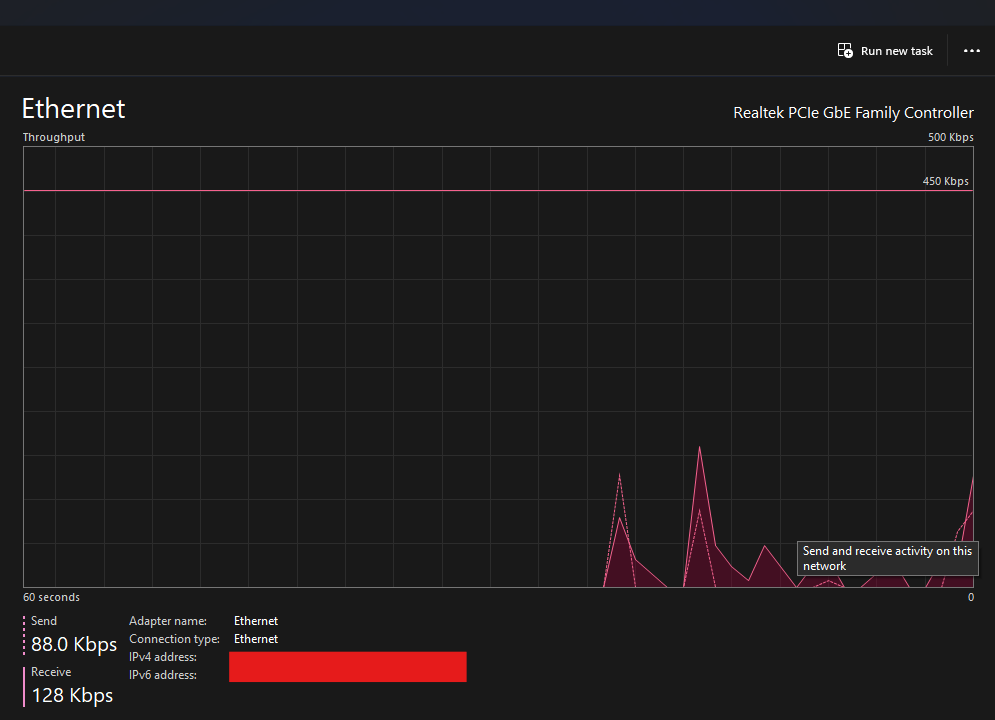The image size is (995, 720).
Task: Click the 88.0 Kbps send value
Action: (74, 645)
